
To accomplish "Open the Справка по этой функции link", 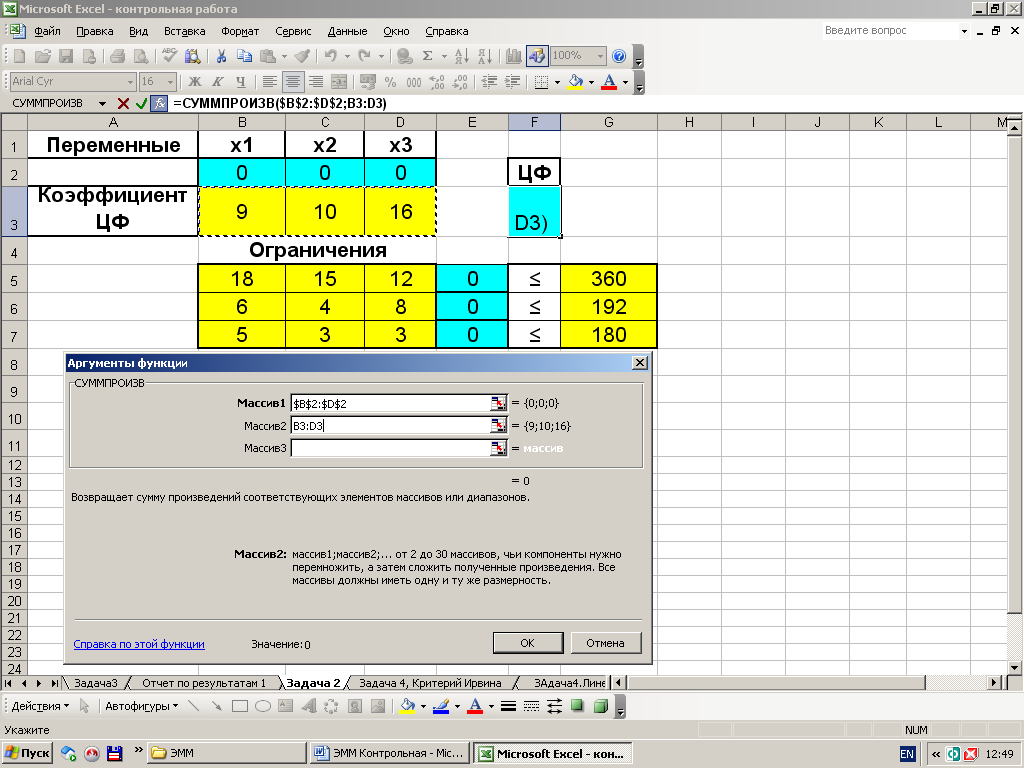I will 139,645.
